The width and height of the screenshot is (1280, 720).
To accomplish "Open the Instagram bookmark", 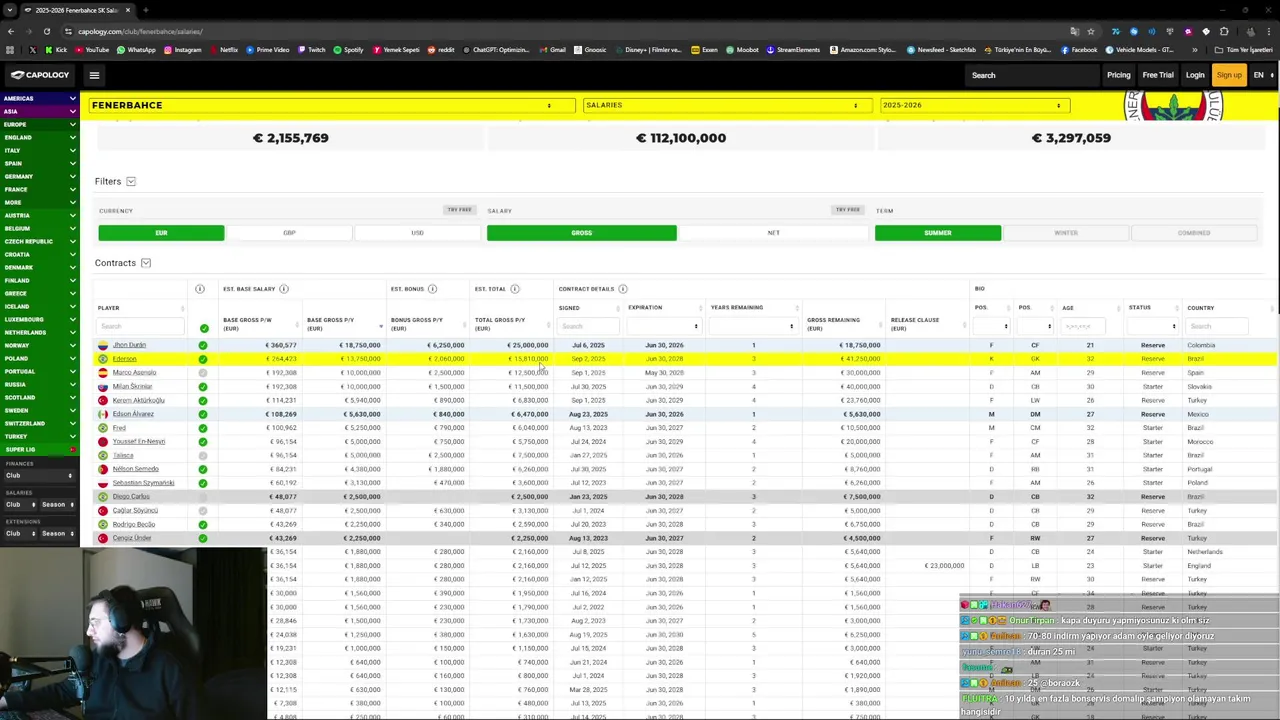I will click(182, 50).
